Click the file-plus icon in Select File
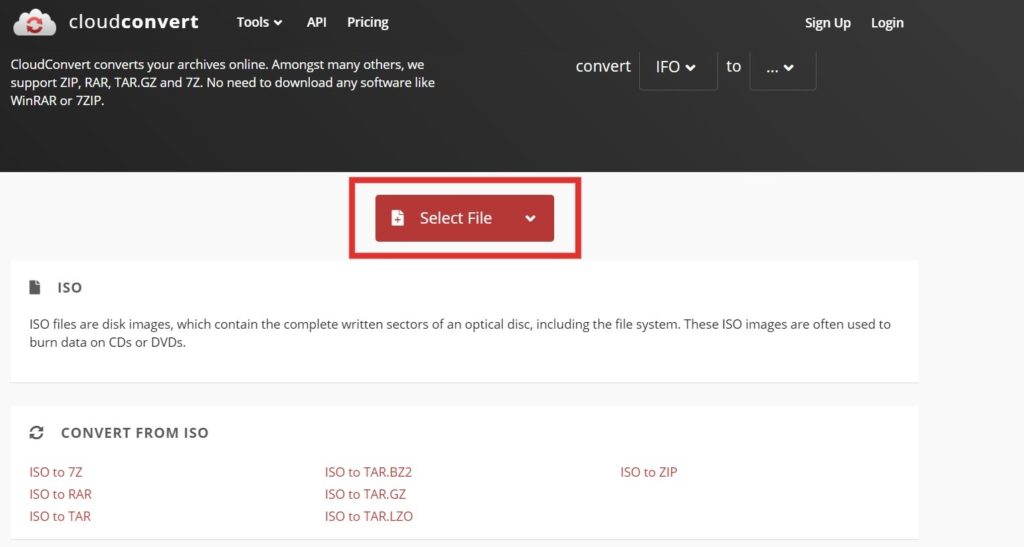This screenshot has width=1024, height=547. tap(397, 218)
